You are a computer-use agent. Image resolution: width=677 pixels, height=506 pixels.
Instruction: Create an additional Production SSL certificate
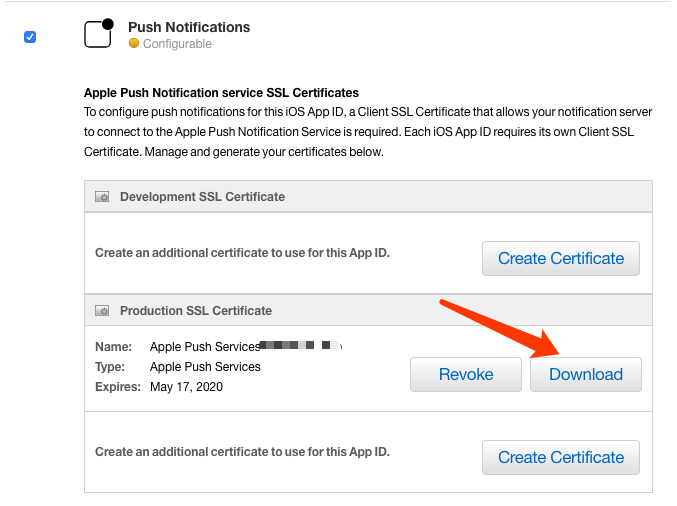[561, 457]
